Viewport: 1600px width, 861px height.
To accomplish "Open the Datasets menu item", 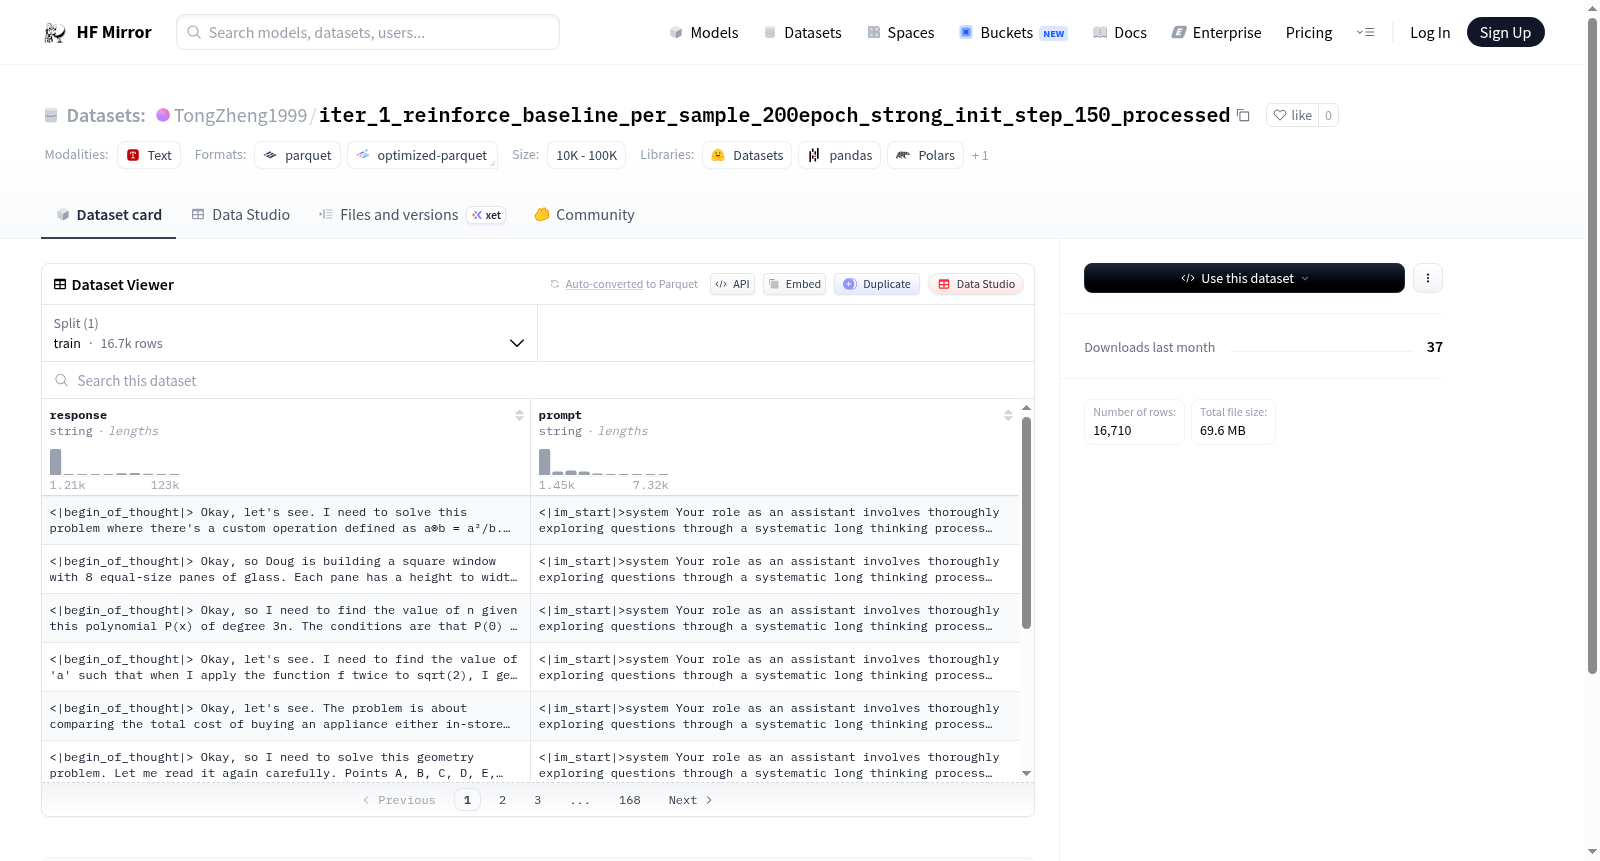I will [x=802, y=33].
